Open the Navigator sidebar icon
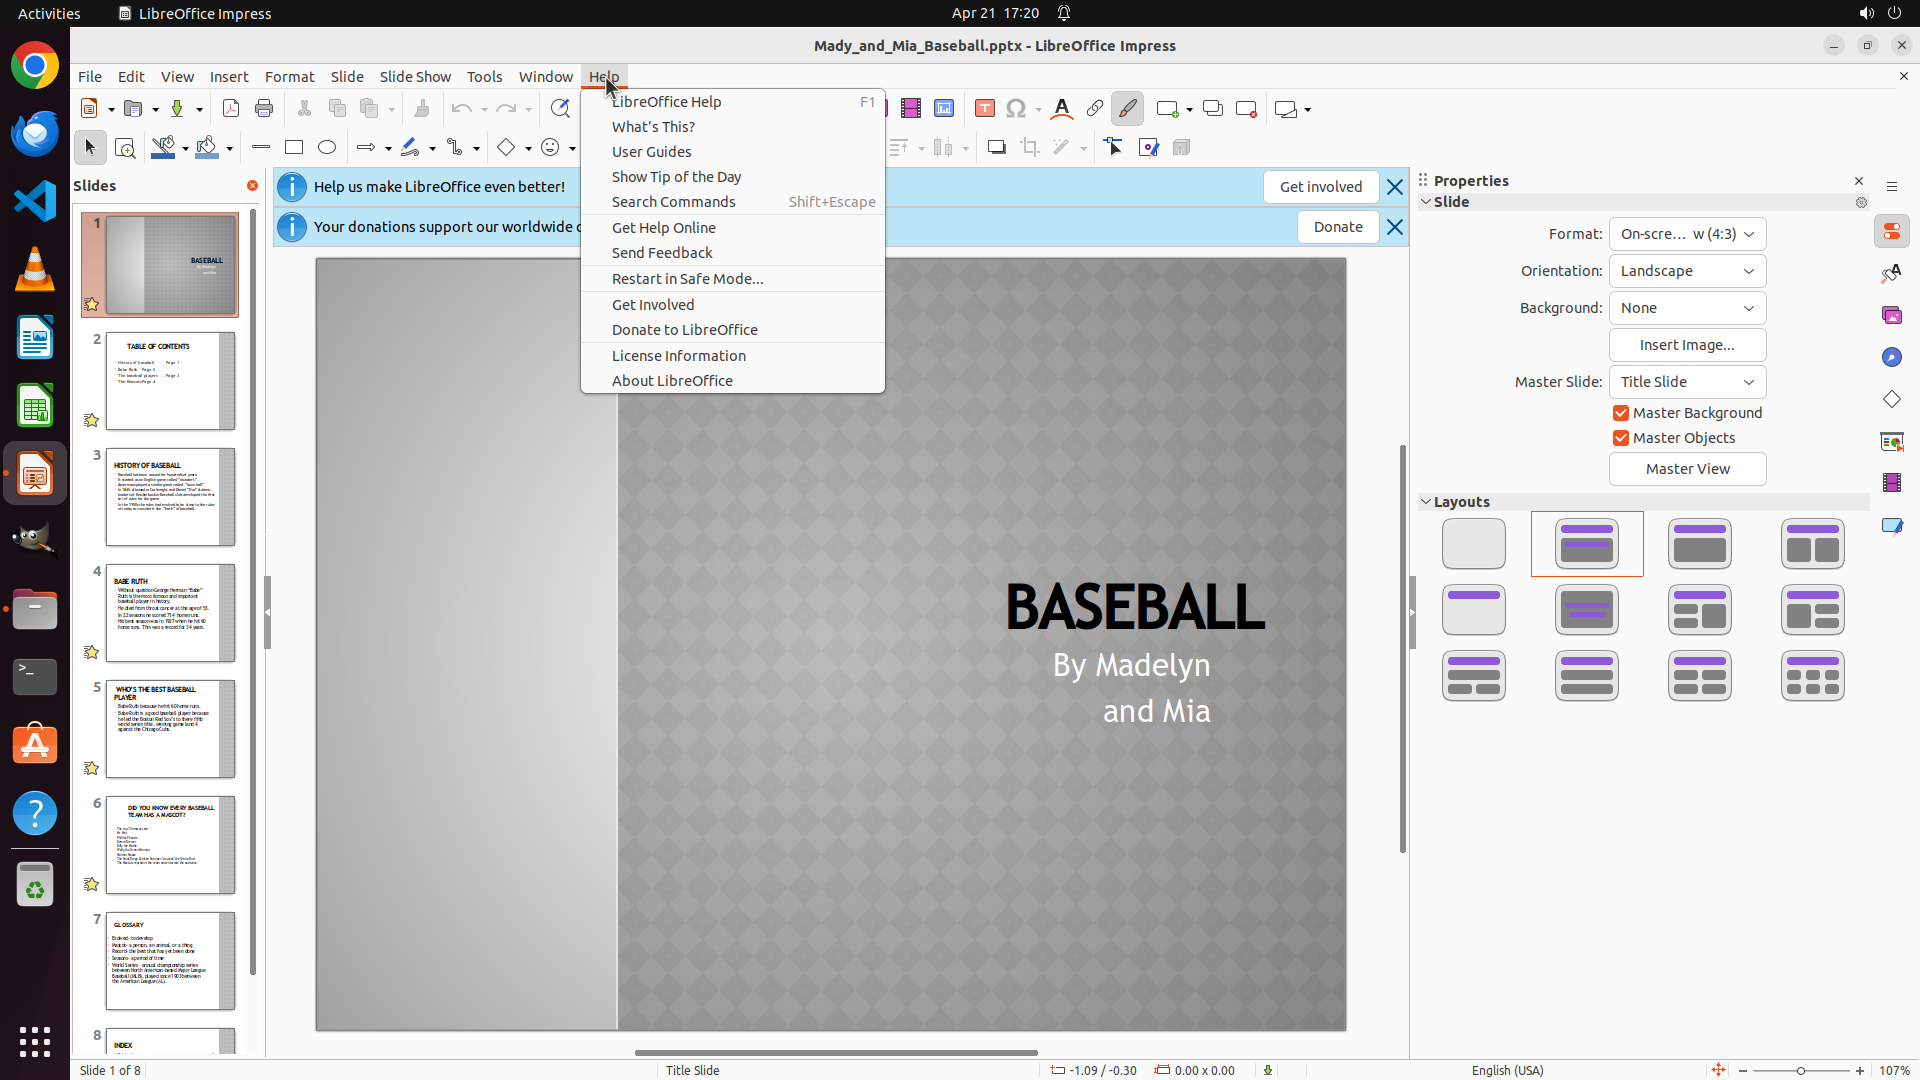The image size is (1920, 1080). 1891,357
